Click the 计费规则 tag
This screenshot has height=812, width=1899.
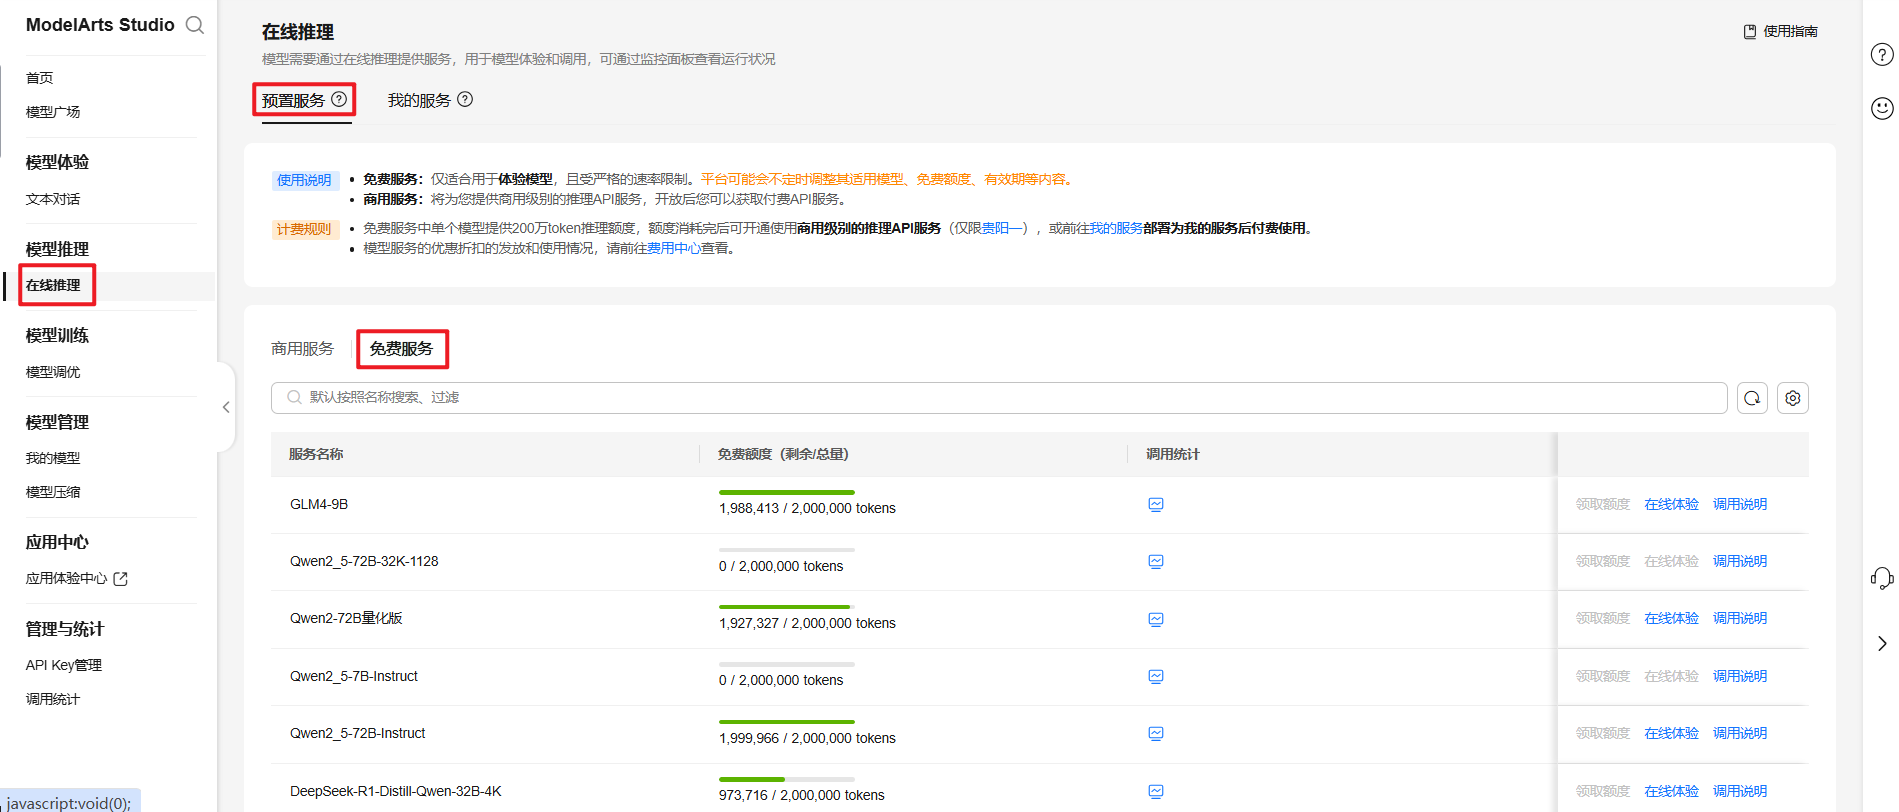click(x=304, y=229)
